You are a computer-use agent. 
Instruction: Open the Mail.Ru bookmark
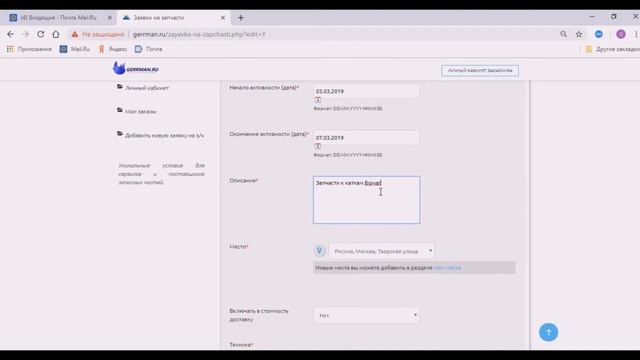coord(75,49)
